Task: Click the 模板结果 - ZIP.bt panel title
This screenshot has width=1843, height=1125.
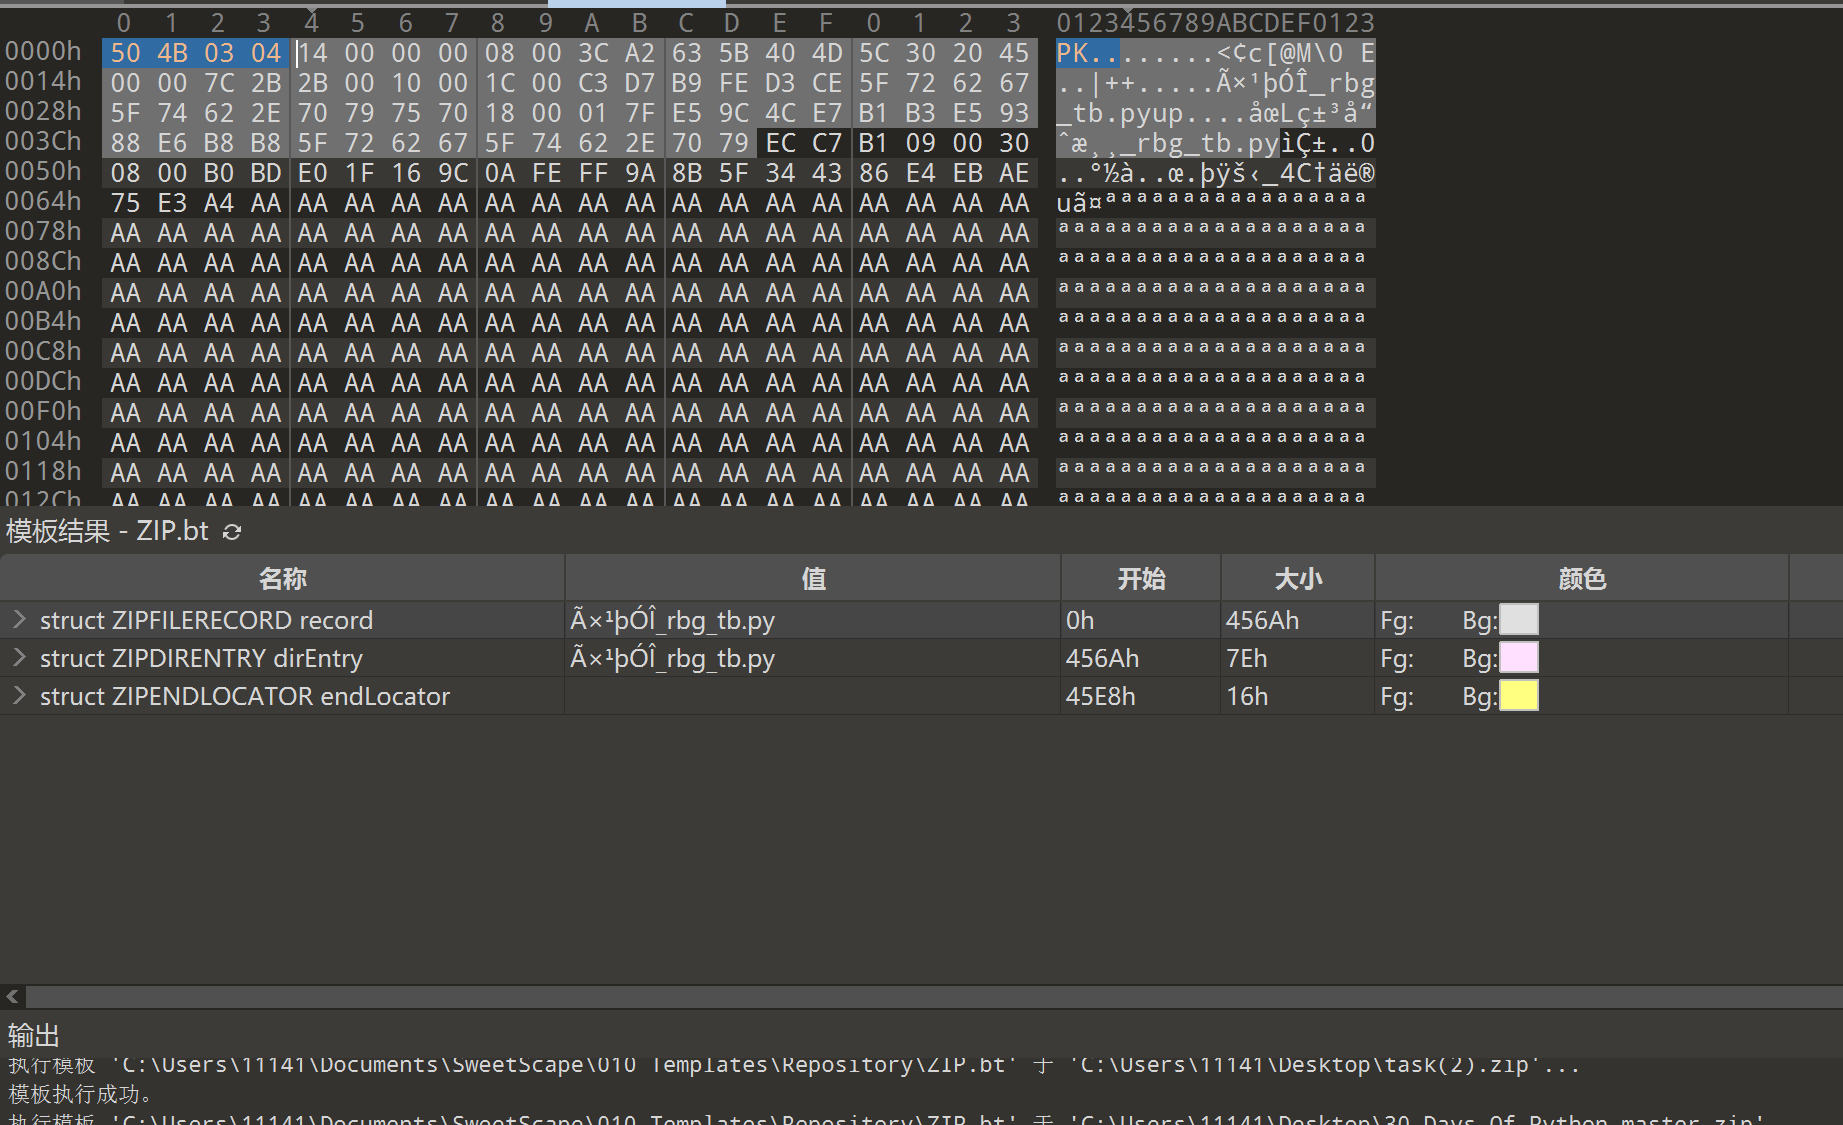Action: coord(108,531)
